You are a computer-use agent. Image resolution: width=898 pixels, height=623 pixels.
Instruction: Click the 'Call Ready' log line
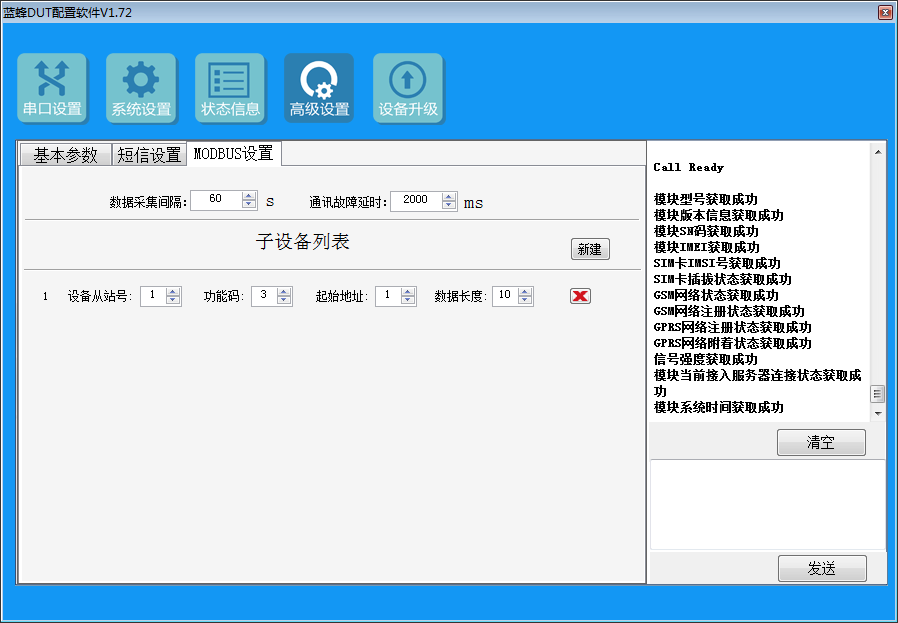coord(688,167)
